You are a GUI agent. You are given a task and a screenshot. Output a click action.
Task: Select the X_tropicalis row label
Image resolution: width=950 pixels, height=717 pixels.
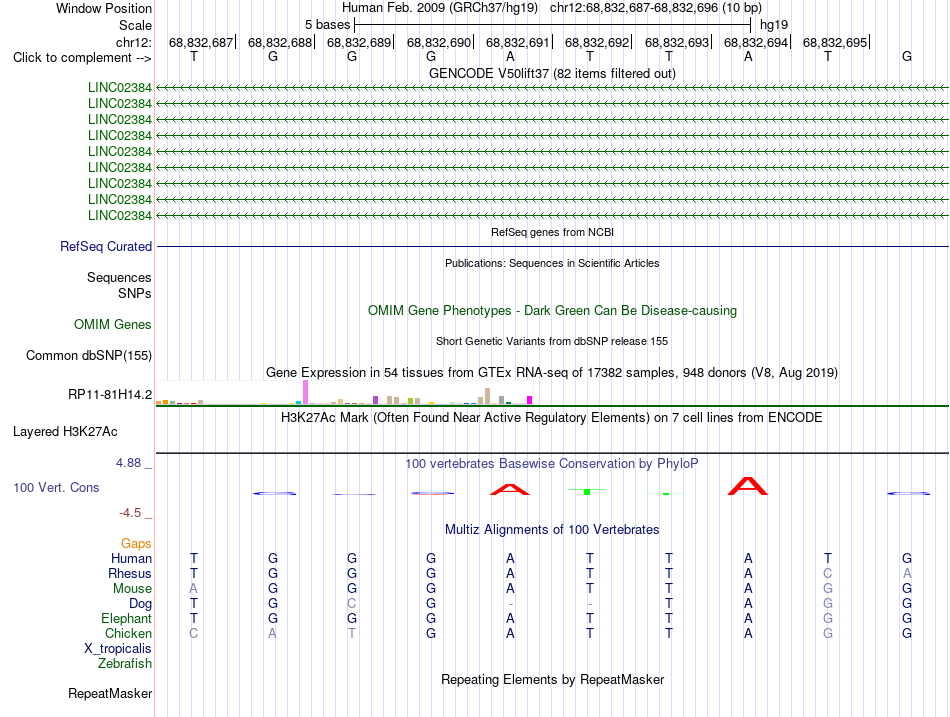[x=118, y=649]
